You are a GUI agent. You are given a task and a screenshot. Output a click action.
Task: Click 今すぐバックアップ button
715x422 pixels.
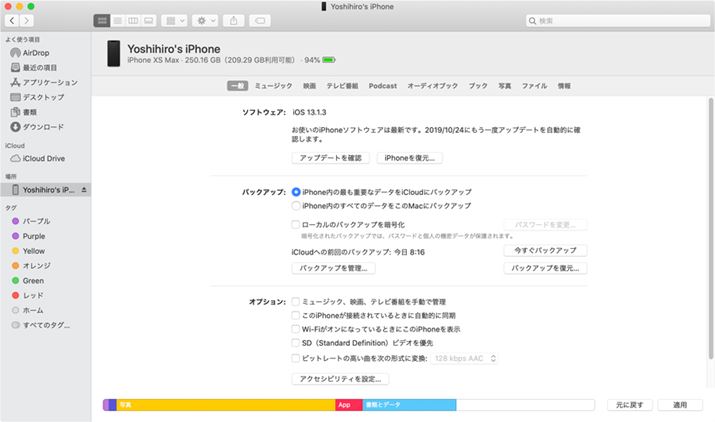[x=545, y=250]
